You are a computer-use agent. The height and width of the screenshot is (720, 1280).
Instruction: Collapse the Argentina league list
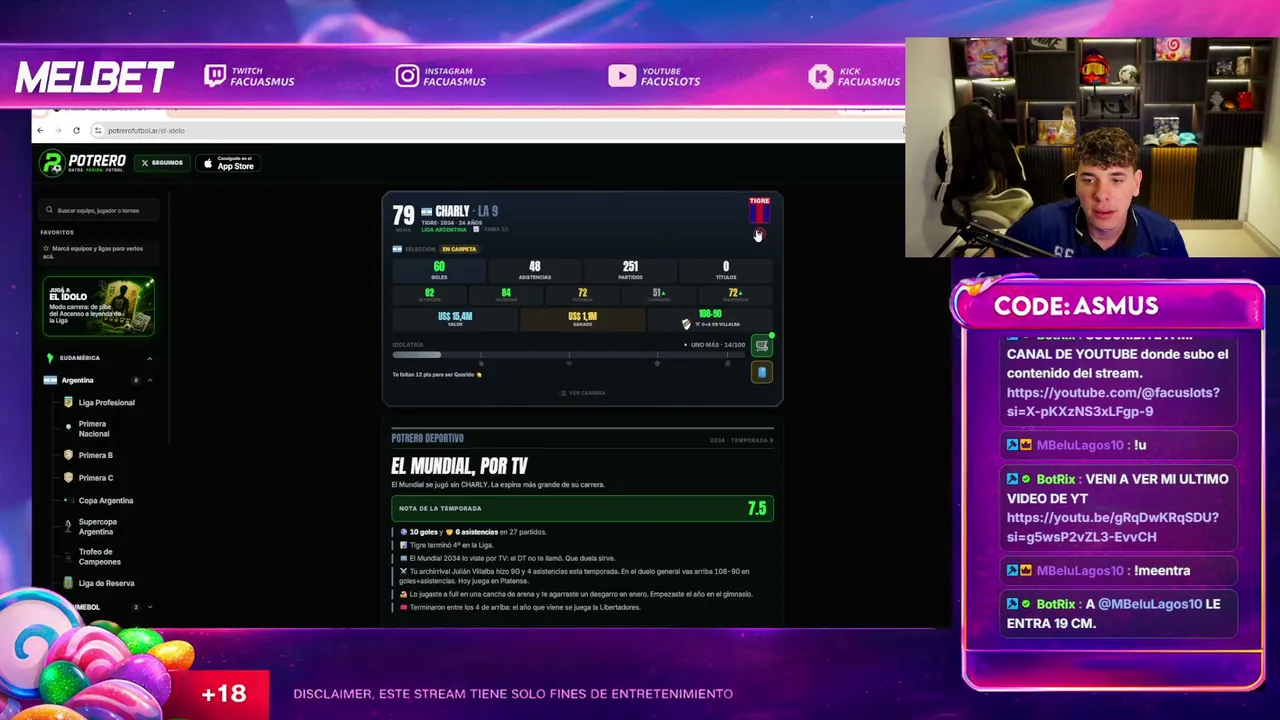coord(150,380)
